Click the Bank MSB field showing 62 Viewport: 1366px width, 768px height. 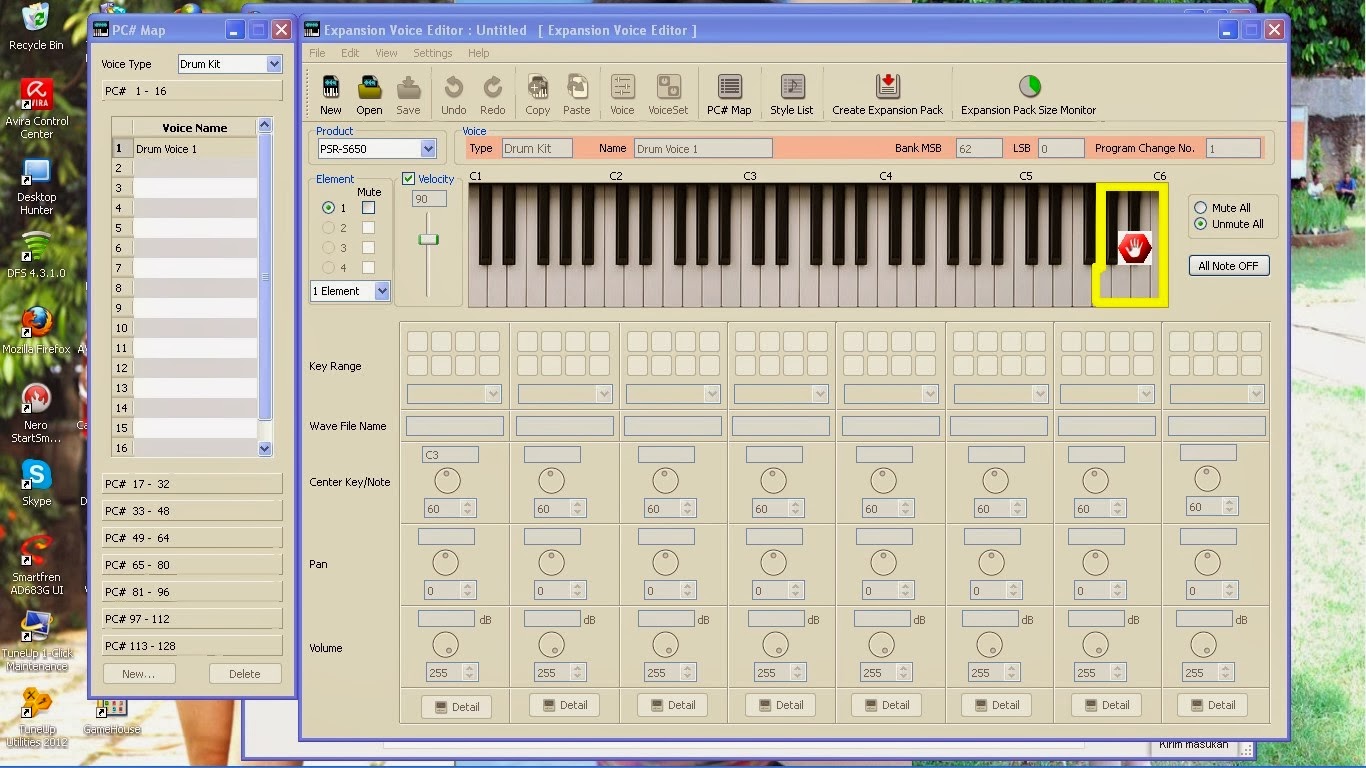[979, 148]
